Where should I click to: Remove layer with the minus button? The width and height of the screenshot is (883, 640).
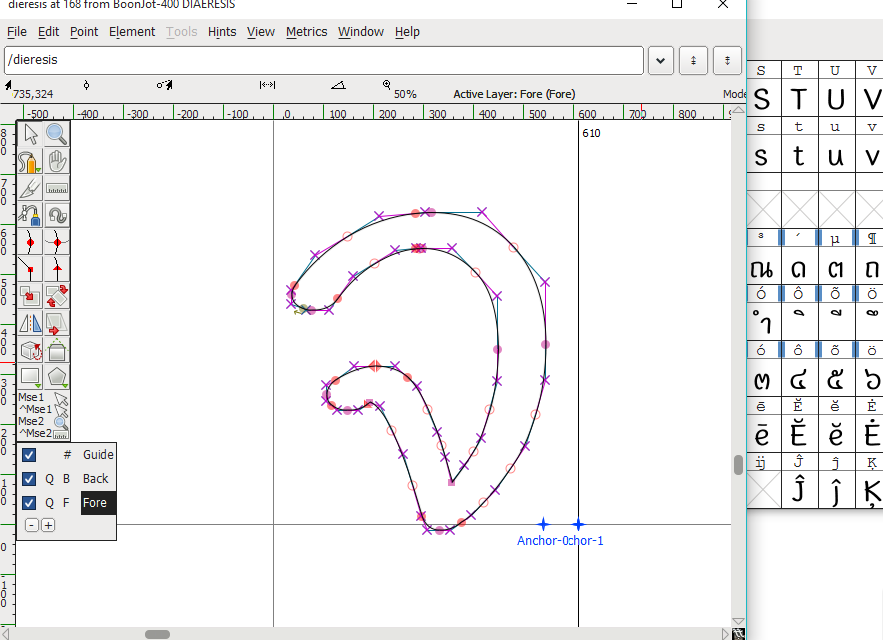(32, 526)
